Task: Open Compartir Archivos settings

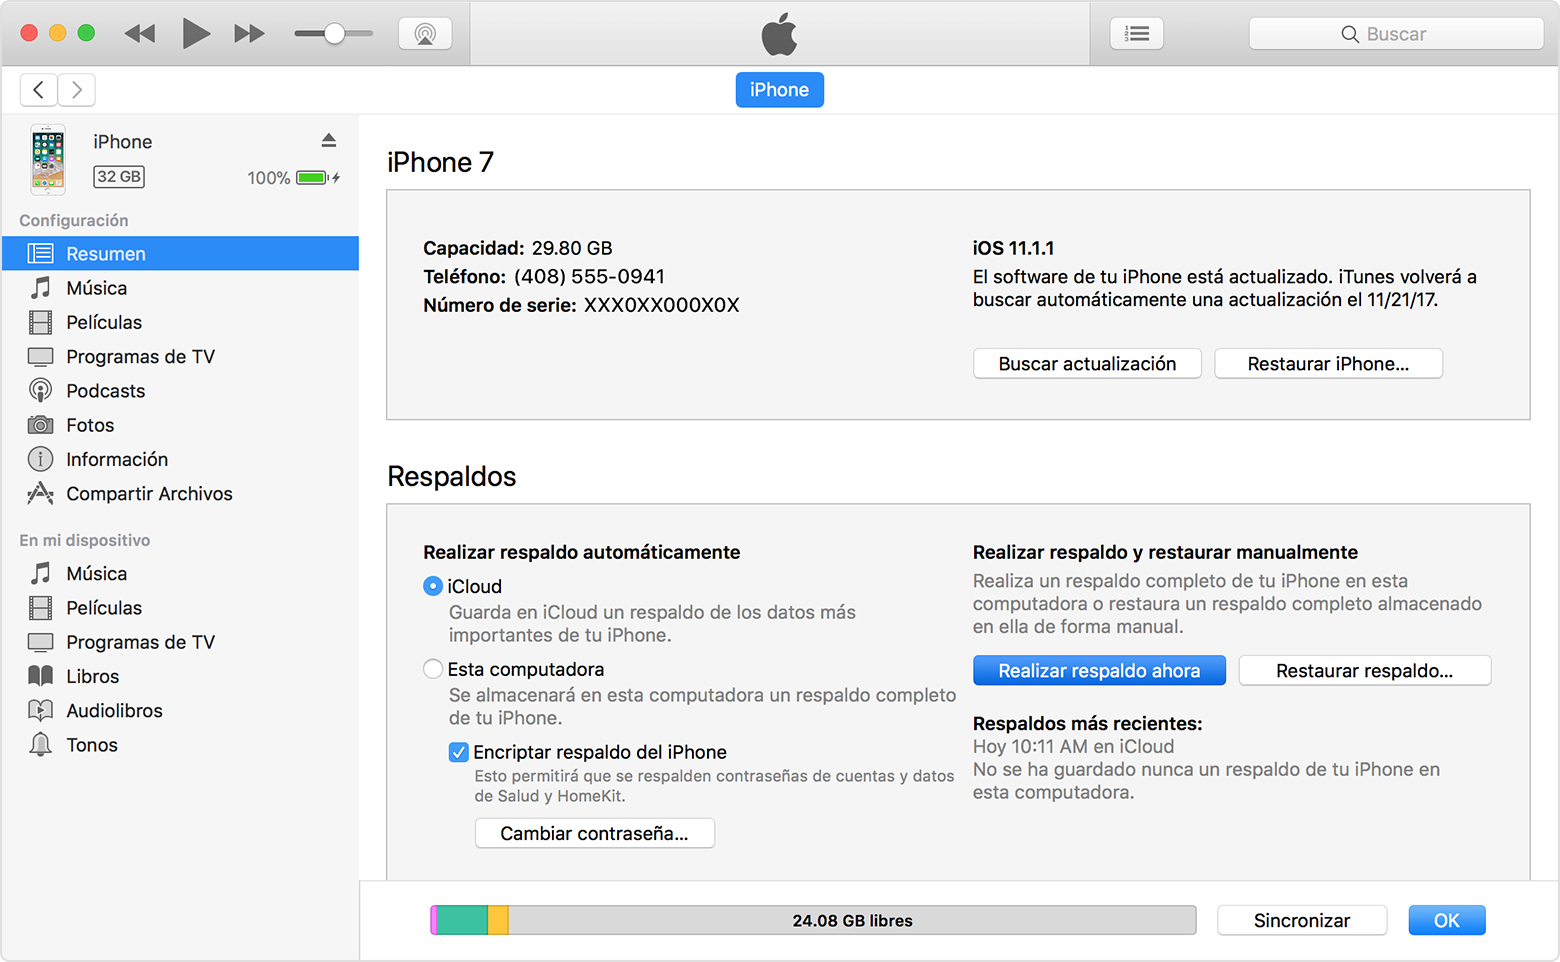Action: coord(148,493)
